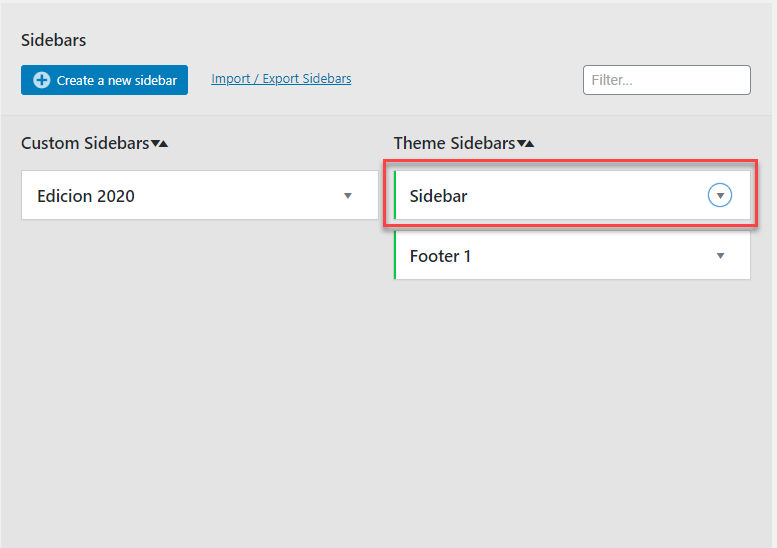The image size is (777, 548).
Task: Select the Footer 1 theme sidebar title
Action: point(440,256)
